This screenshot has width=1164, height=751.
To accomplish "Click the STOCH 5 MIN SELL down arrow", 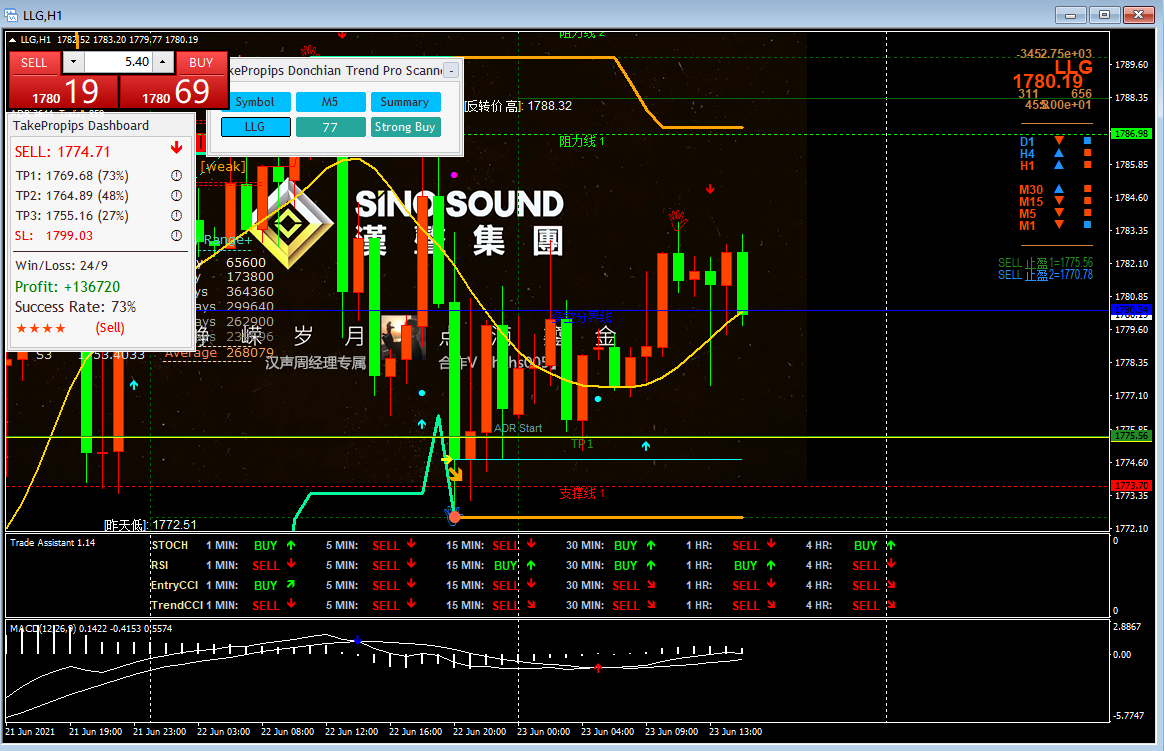I will click(411, 545).
